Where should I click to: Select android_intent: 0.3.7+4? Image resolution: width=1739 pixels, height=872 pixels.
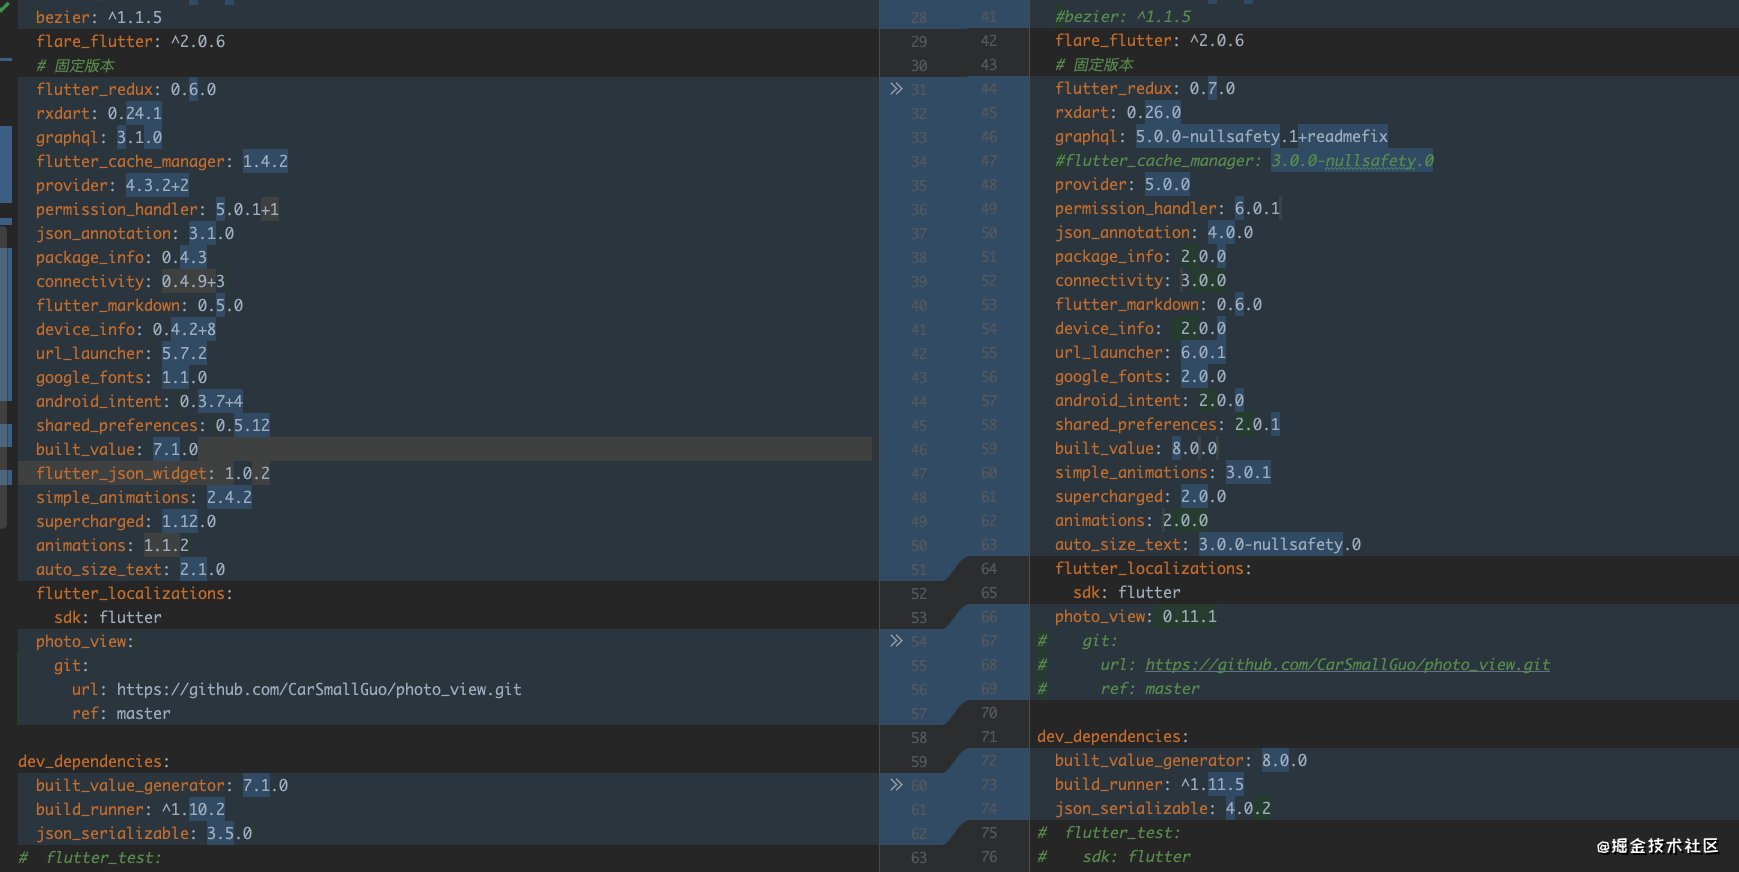pyautogui.click(x=139, y=401)
